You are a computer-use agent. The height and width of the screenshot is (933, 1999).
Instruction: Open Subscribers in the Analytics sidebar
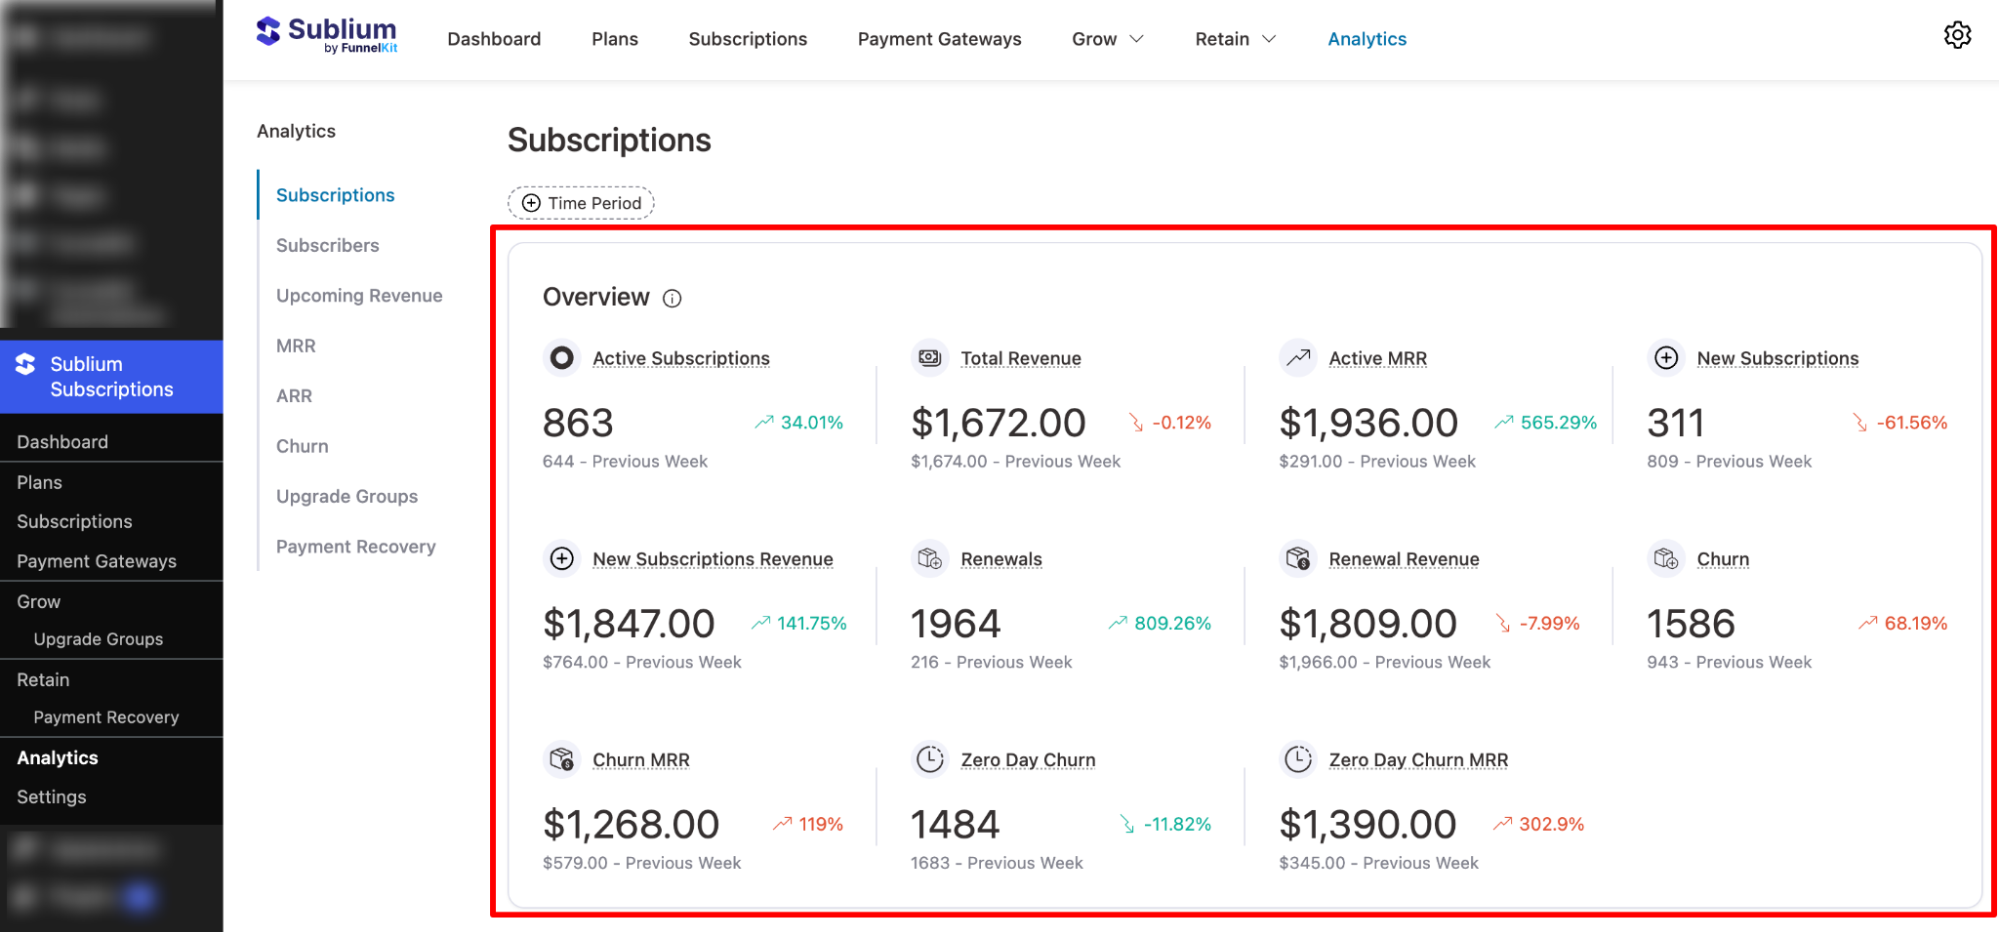tap(327, 245)
